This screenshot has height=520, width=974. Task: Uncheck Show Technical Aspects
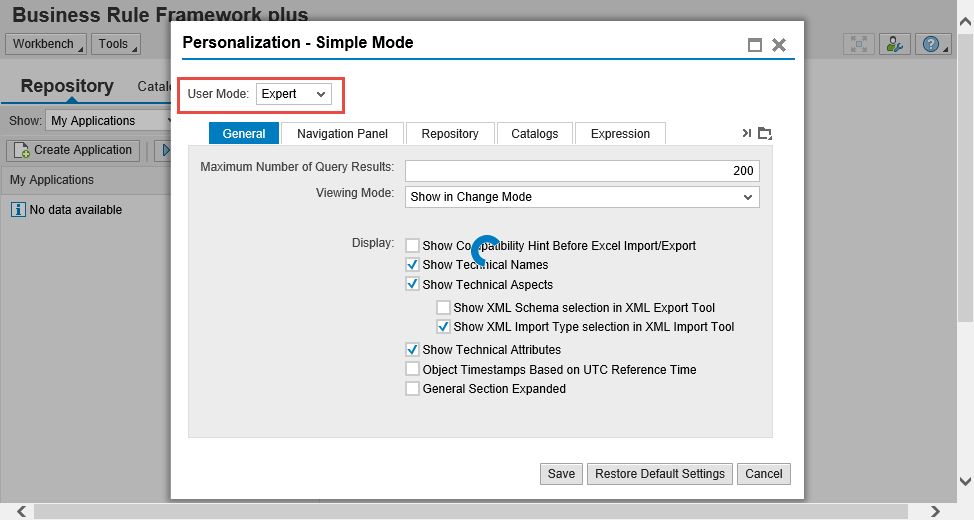412,285
